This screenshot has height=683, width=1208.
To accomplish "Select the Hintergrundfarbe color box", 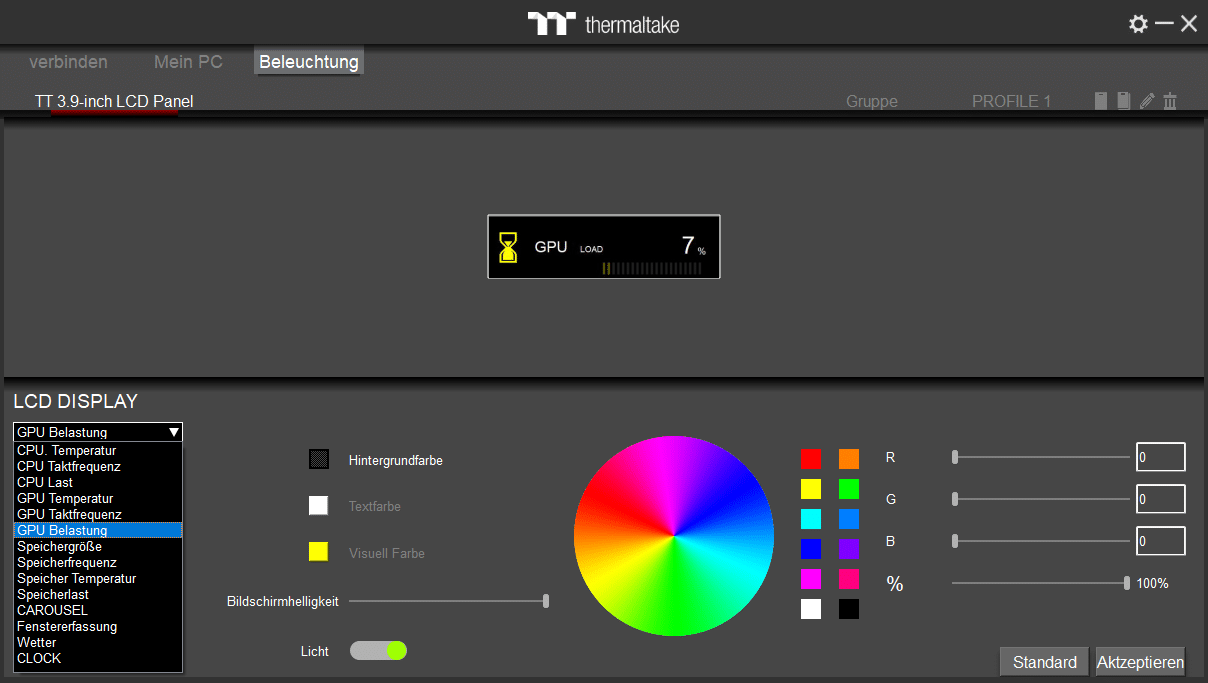I will (x=319, y=460).
